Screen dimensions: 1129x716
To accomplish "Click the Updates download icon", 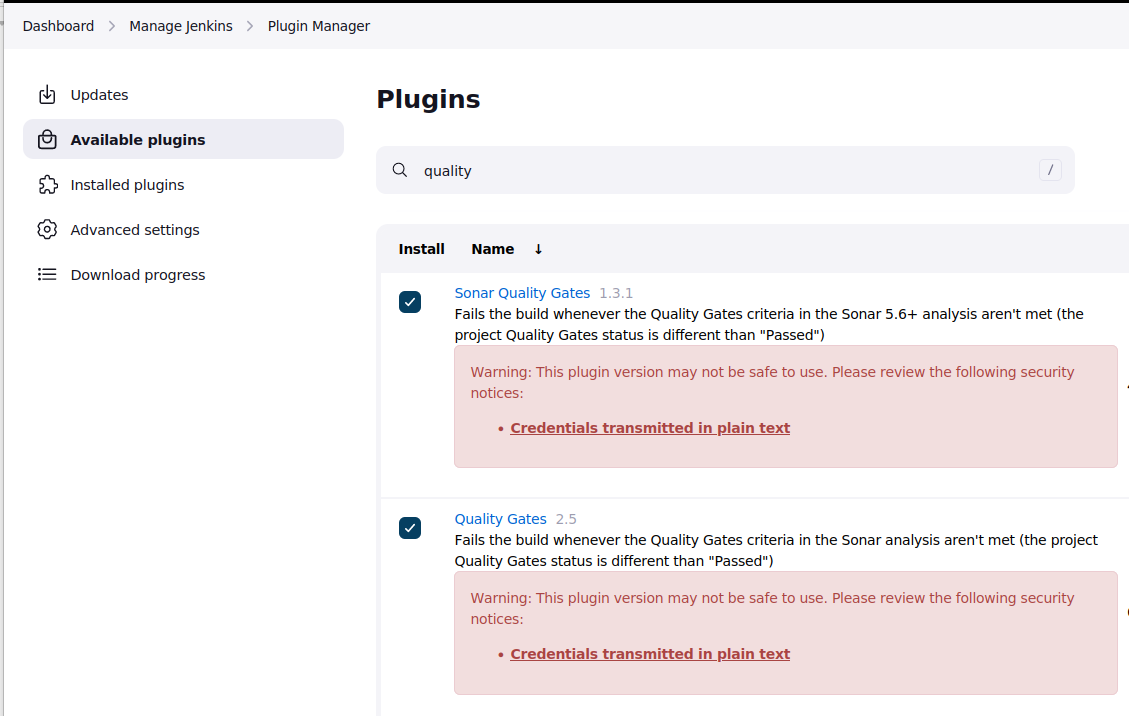I will point(47,94).
